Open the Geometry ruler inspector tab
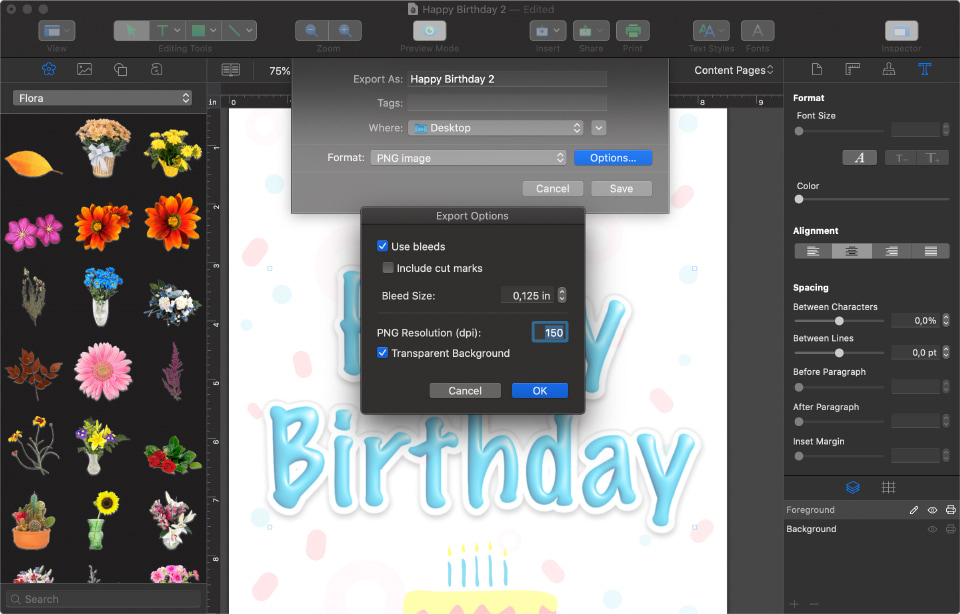The width and height of the screenshot is (960, 614). point(852,69)
